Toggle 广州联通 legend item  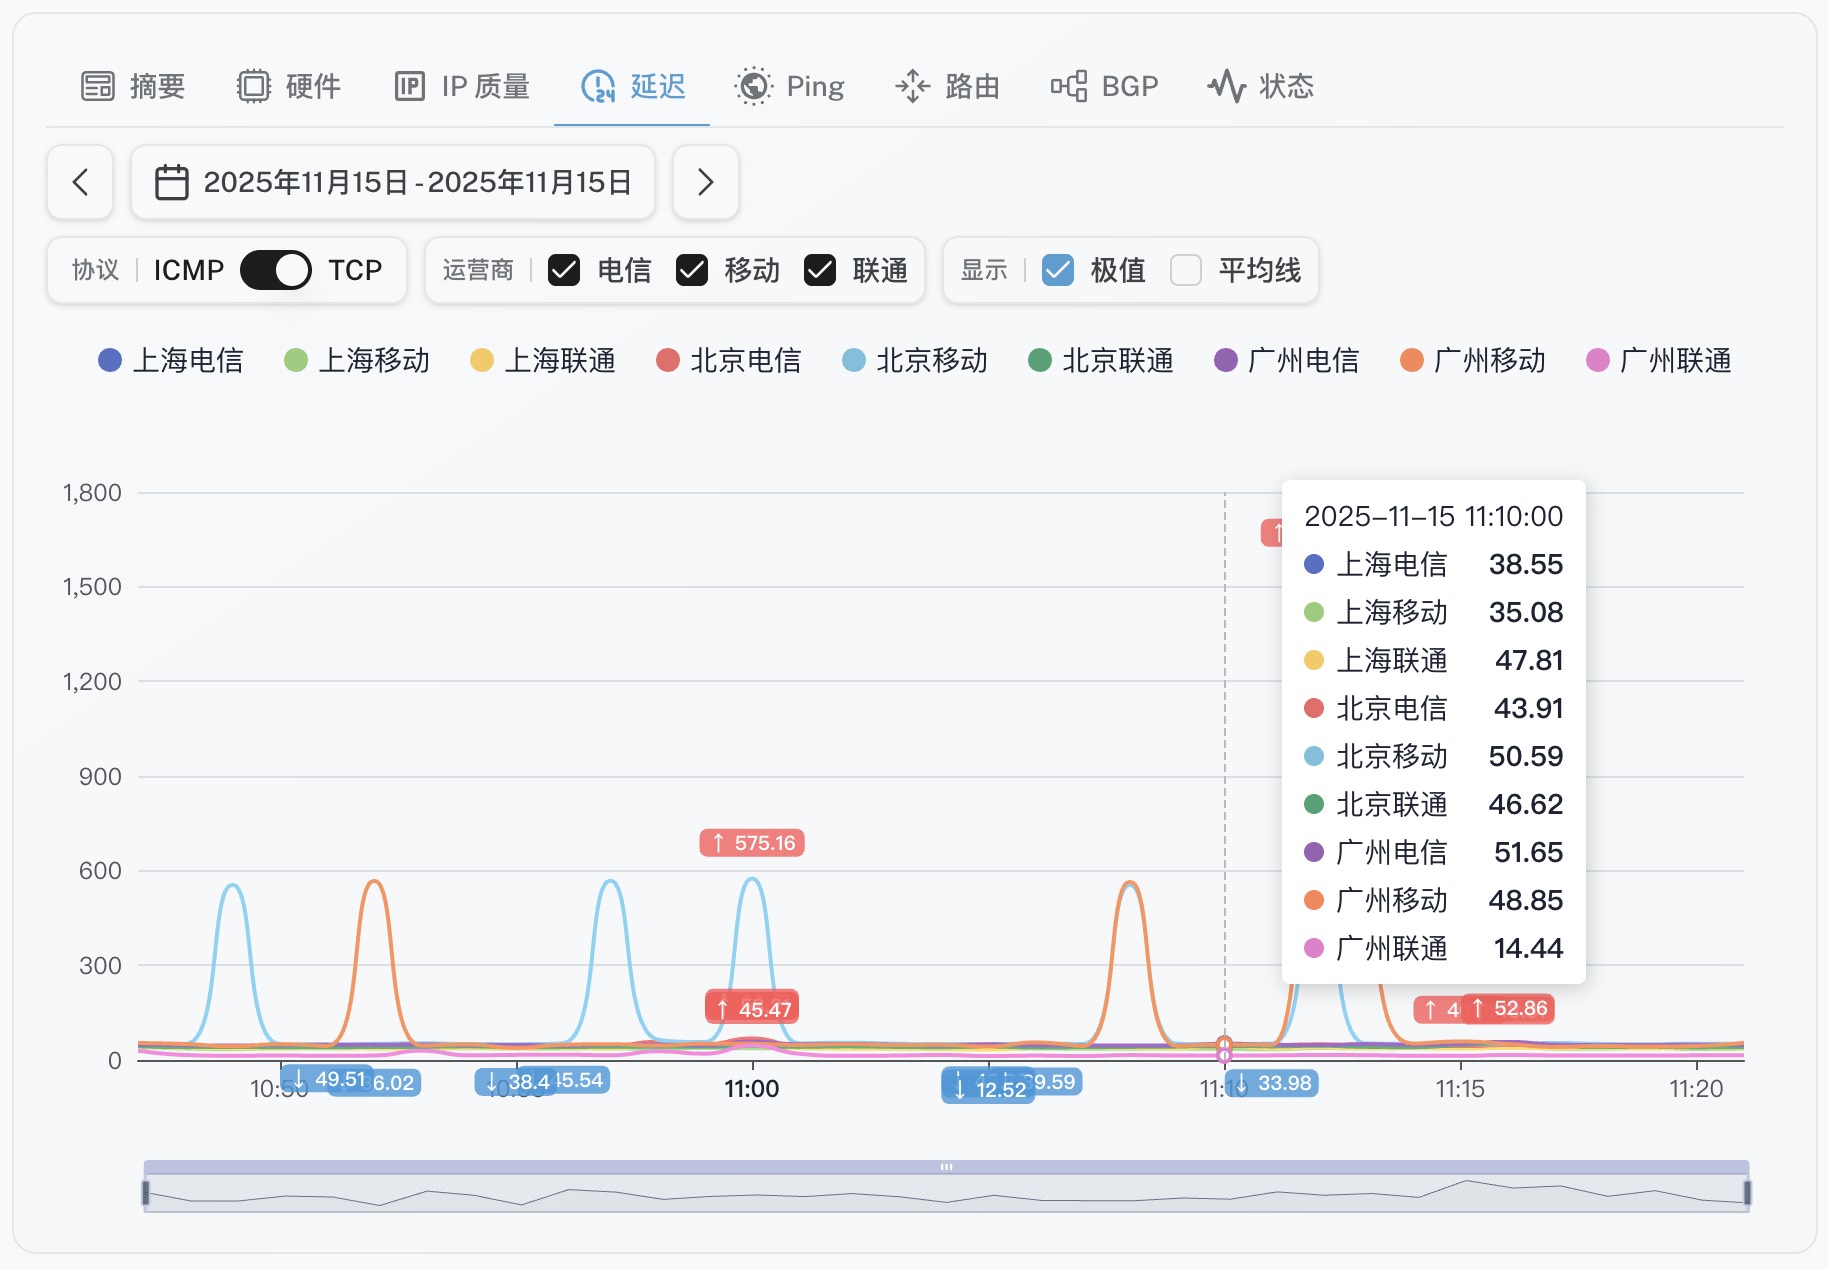pyautogui.click(x=1659, y=360)
